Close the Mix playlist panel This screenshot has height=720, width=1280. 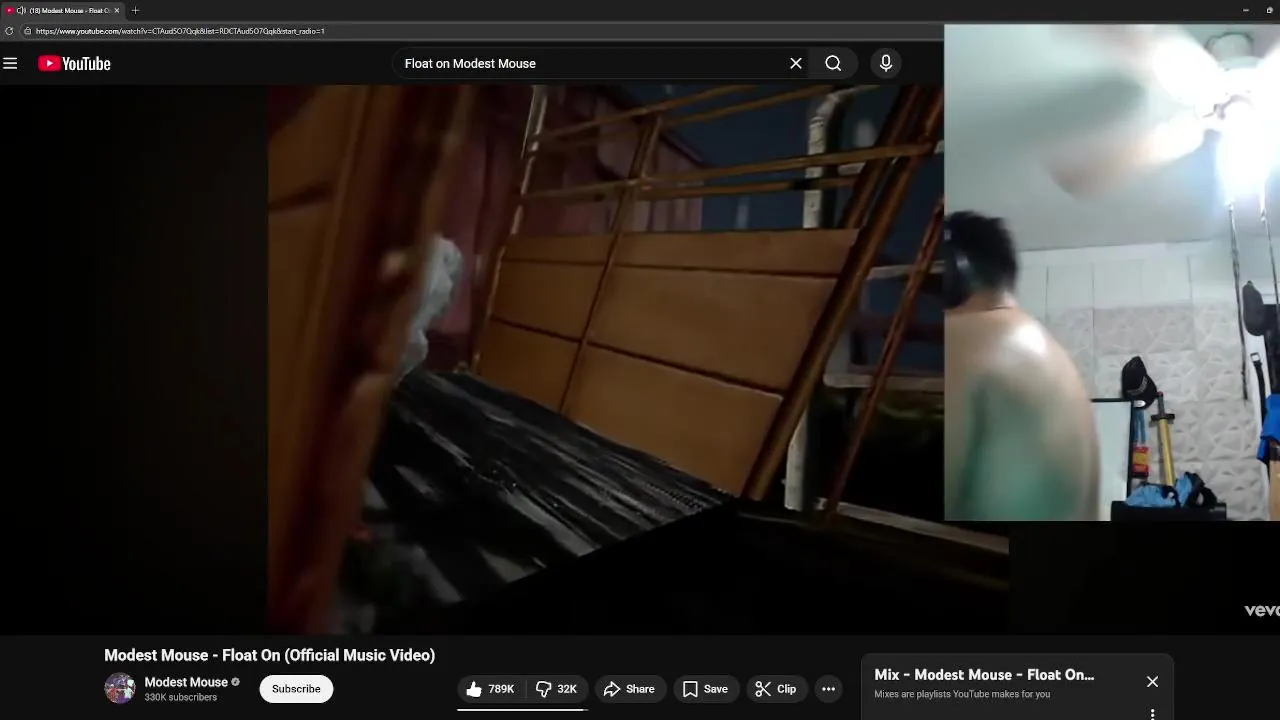[1152, 682]
